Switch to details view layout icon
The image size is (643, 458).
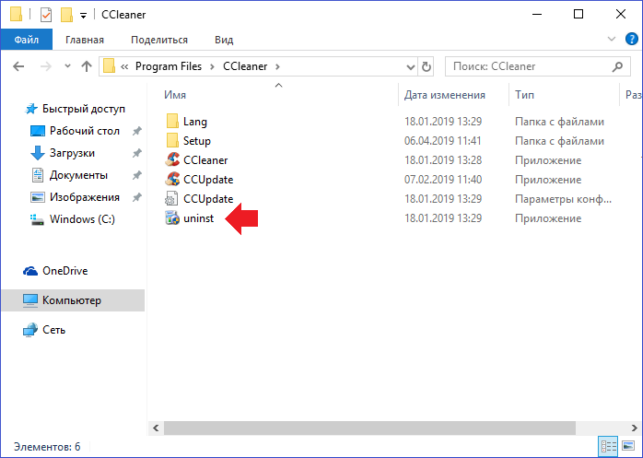point(608,446)
